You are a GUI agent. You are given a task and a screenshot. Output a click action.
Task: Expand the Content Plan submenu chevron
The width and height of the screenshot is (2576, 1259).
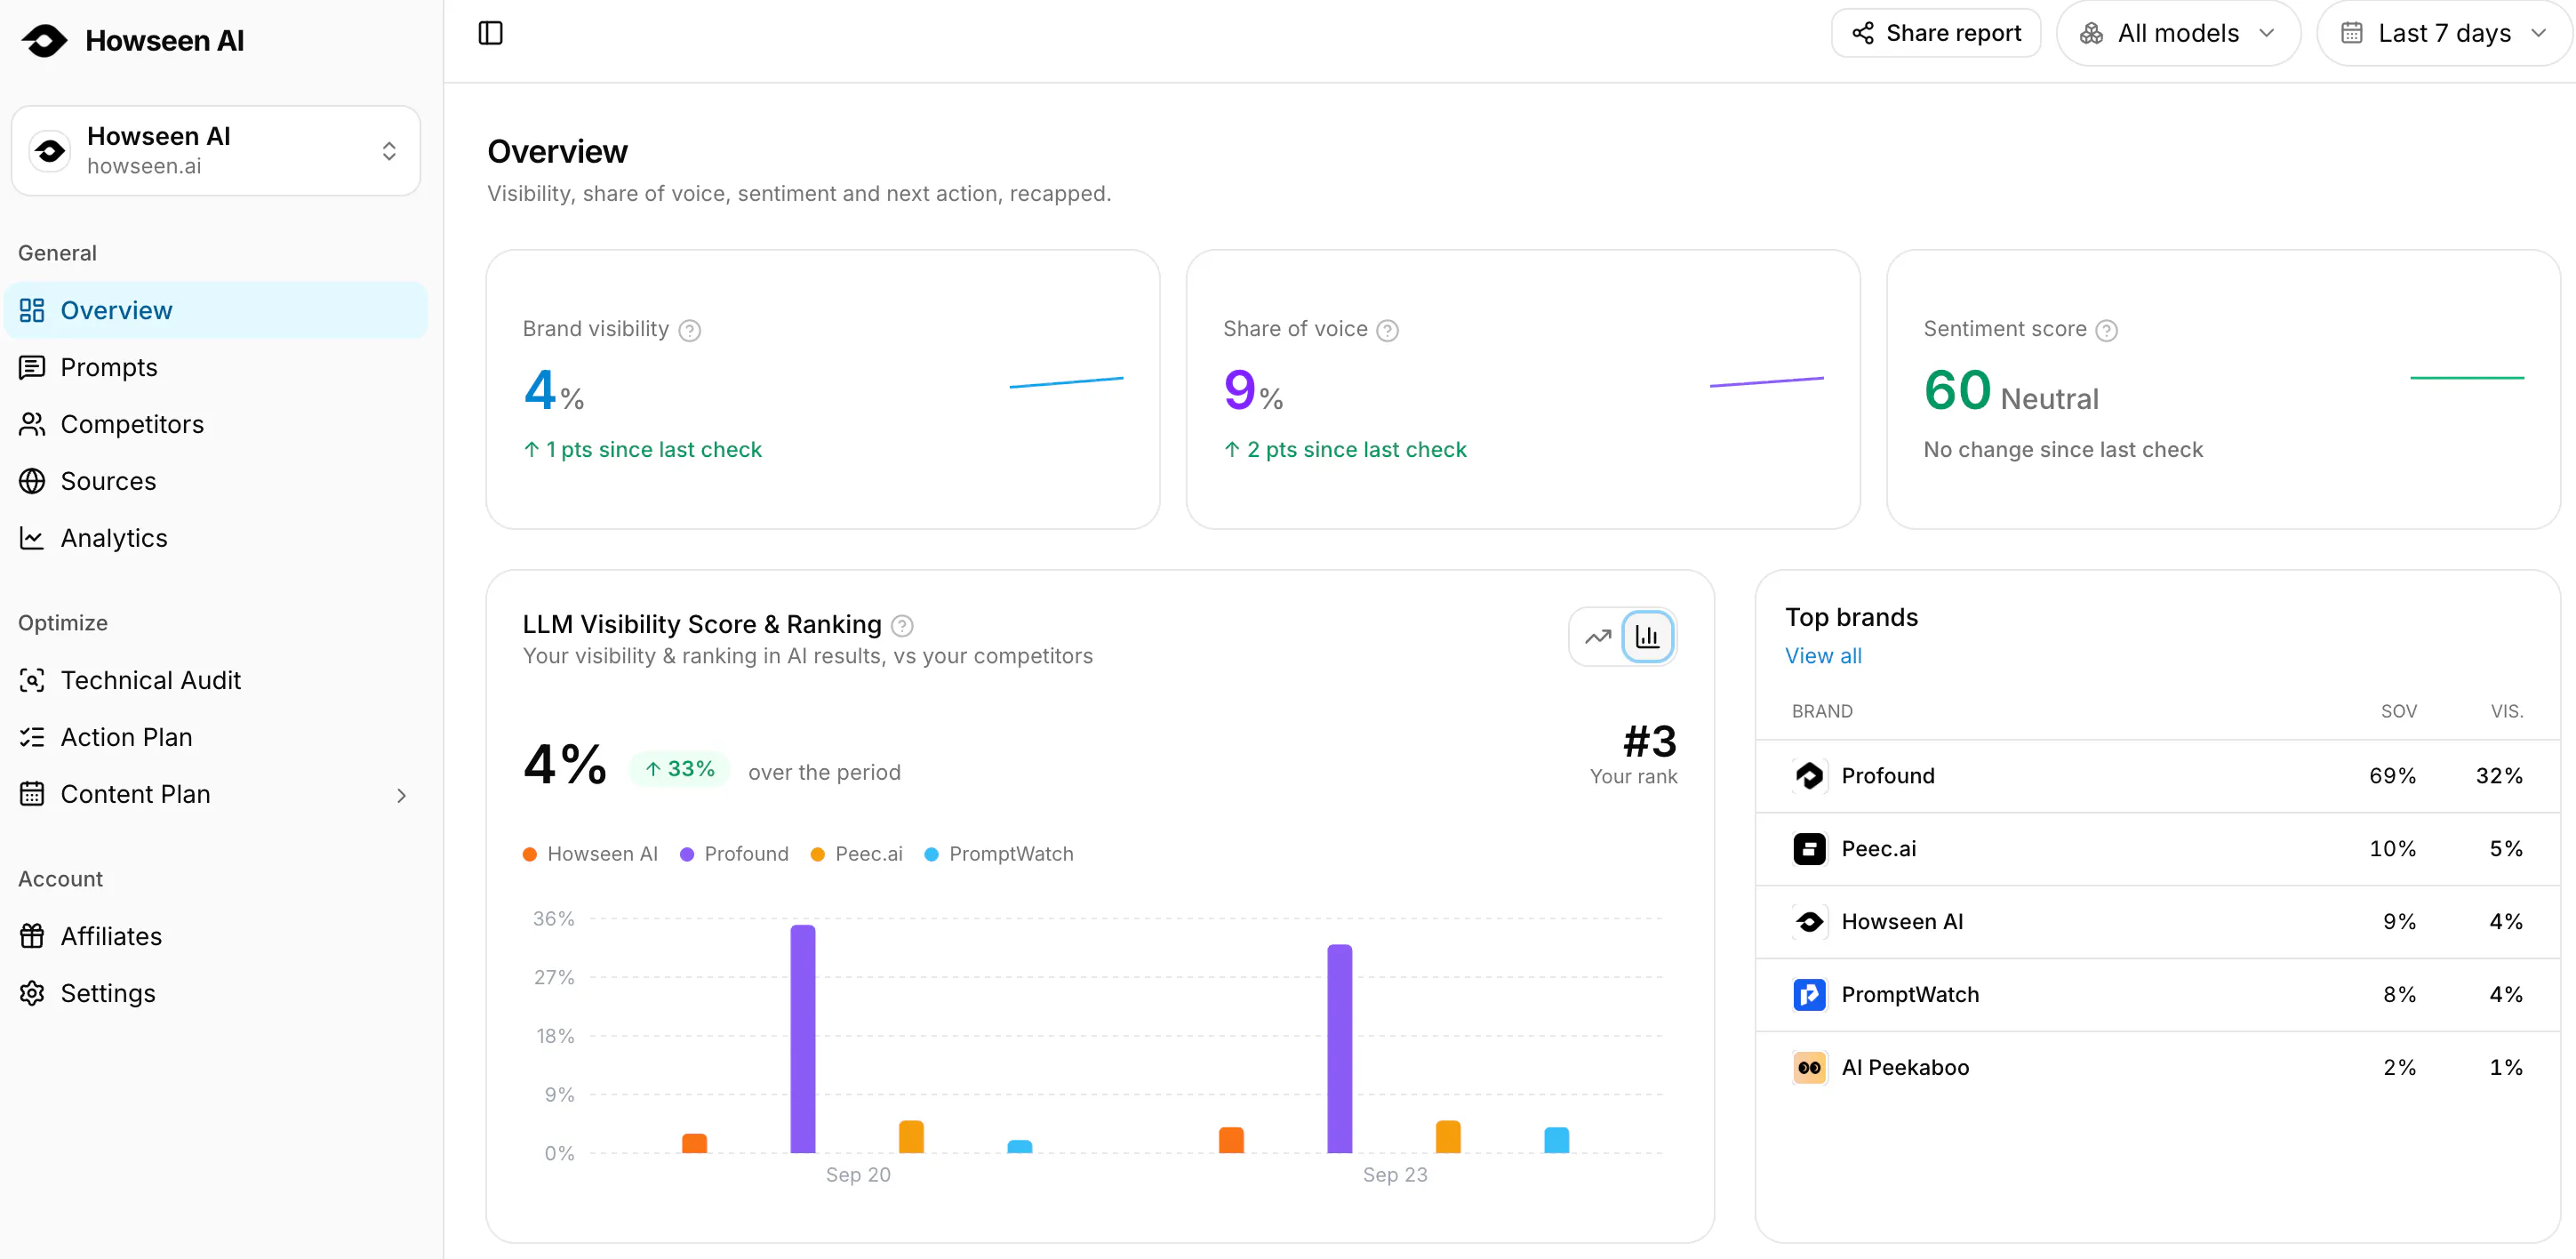point(401,796)
